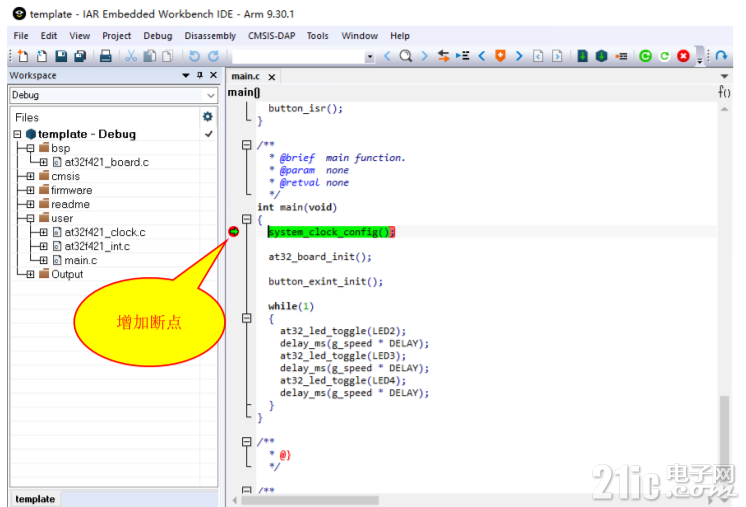Toggle bookmark with orange shield icon
Image resolution: width=746 pixels, height=507 pixels.
500,56
